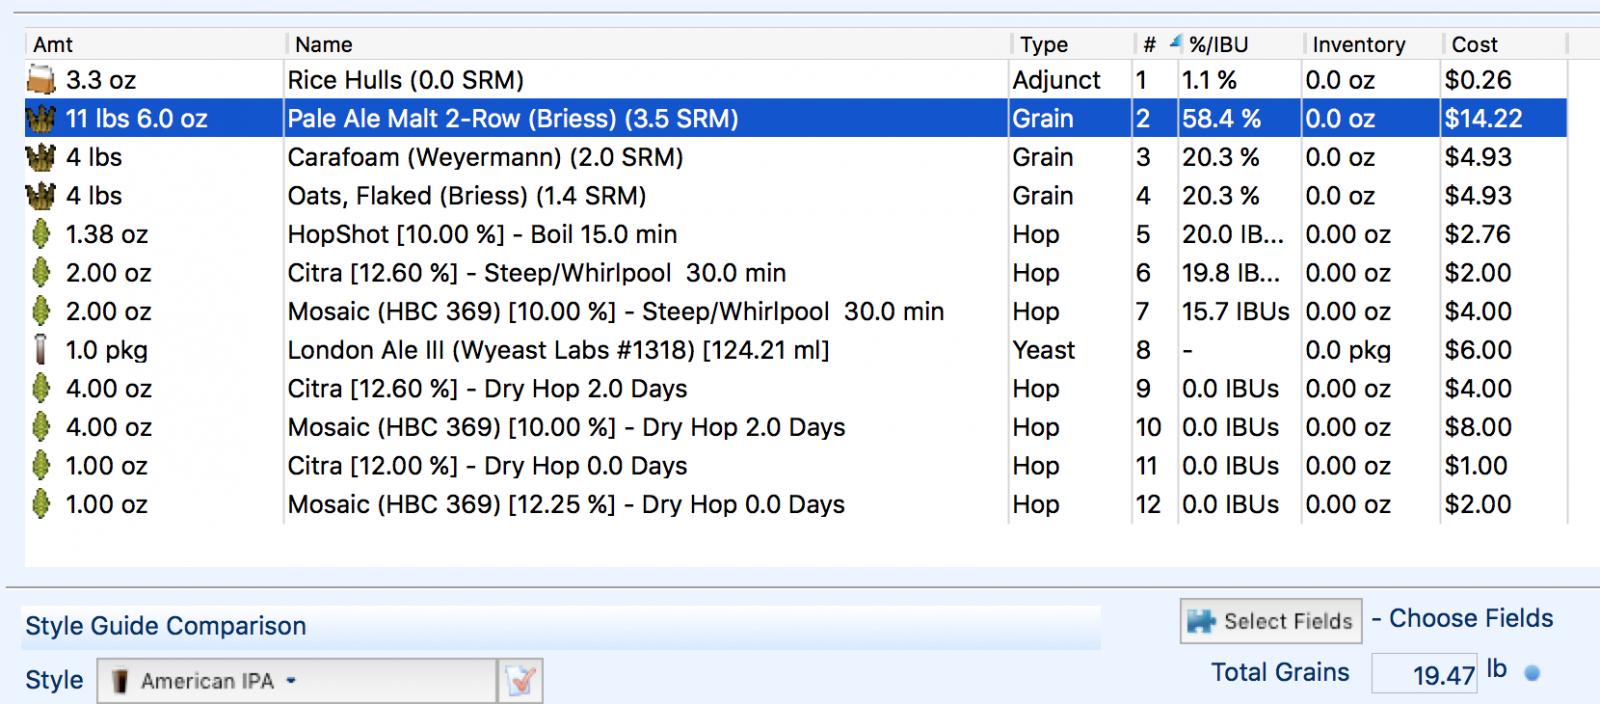Click the 3.3 oz amount cell
1600x704 pixels.
(101, 80)
